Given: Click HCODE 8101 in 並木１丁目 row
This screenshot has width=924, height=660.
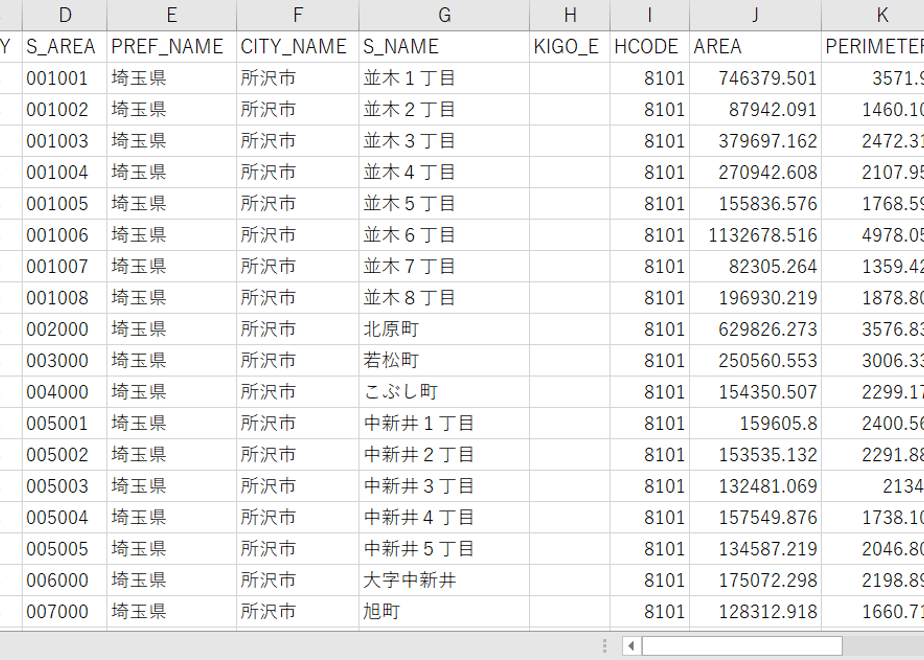Looking at the screenshot, I should pos(649,78).
